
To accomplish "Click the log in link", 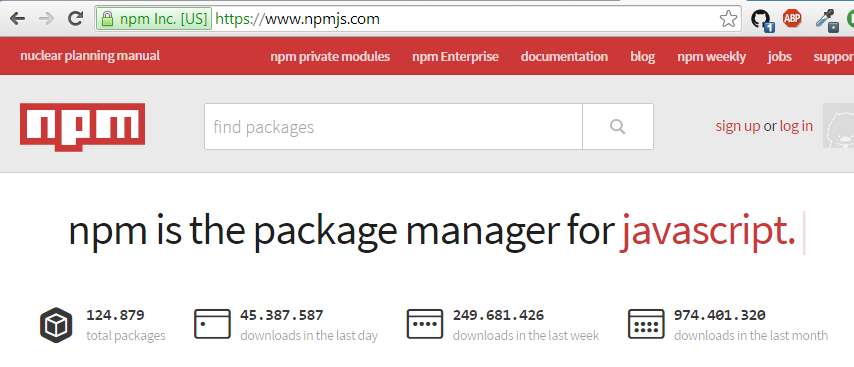I will [796, 126].
